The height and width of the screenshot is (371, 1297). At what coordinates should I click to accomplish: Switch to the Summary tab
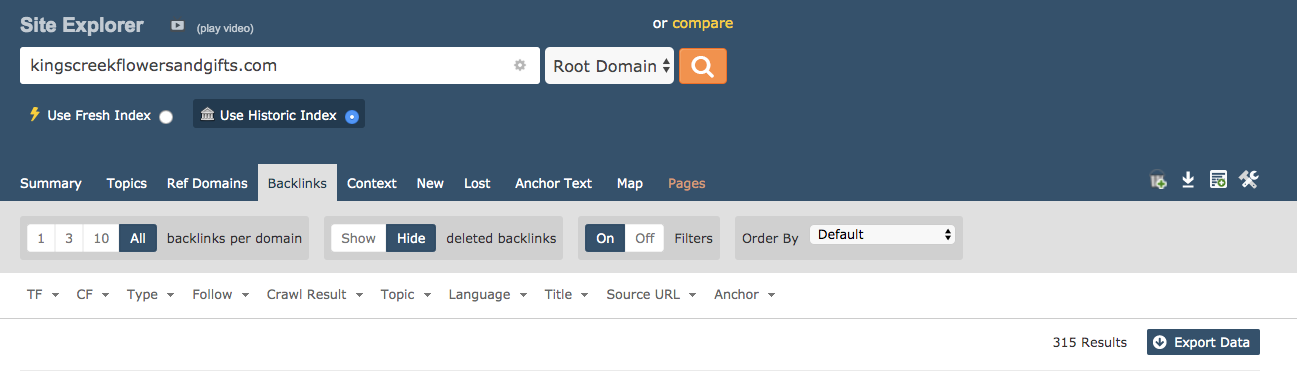(51, 183)
